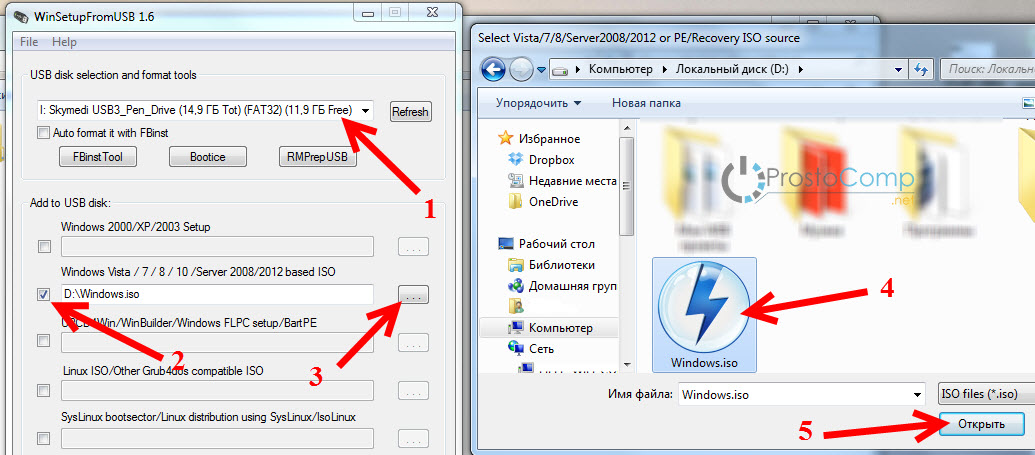Click the Windows.iso file name label

tap(704, 363)
